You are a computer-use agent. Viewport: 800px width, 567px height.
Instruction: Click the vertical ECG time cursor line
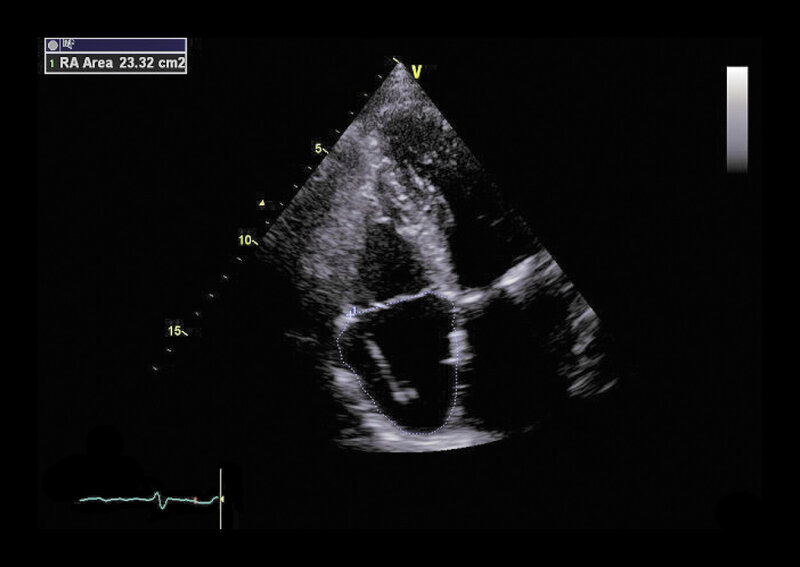coord(220,499)
